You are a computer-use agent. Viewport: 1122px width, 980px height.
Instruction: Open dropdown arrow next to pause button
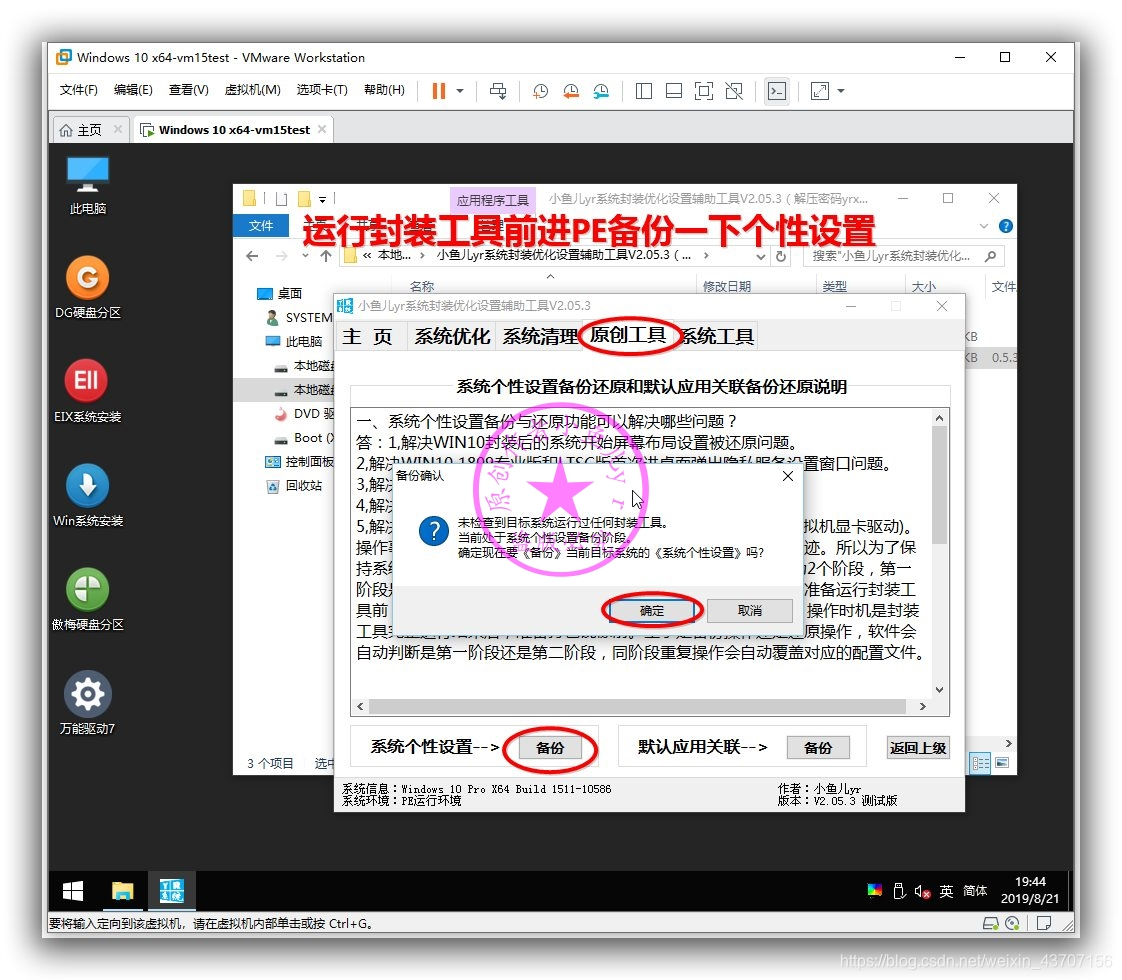460,91
